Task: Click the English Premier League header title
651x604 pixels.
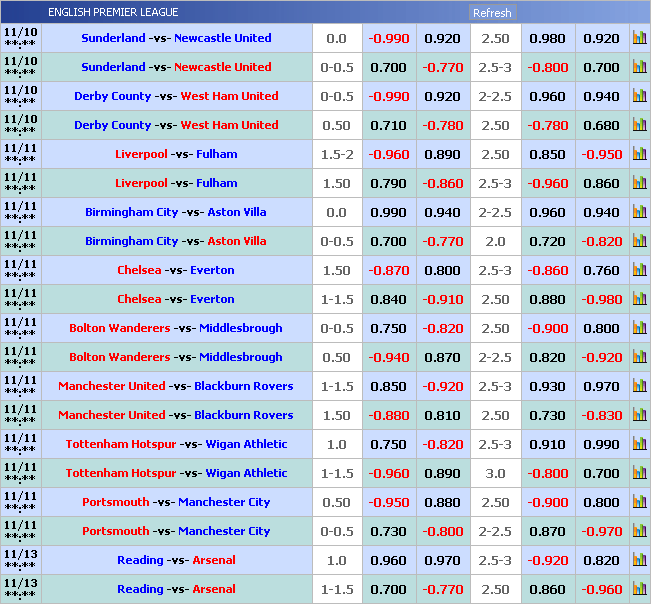Action: (113, 12)
